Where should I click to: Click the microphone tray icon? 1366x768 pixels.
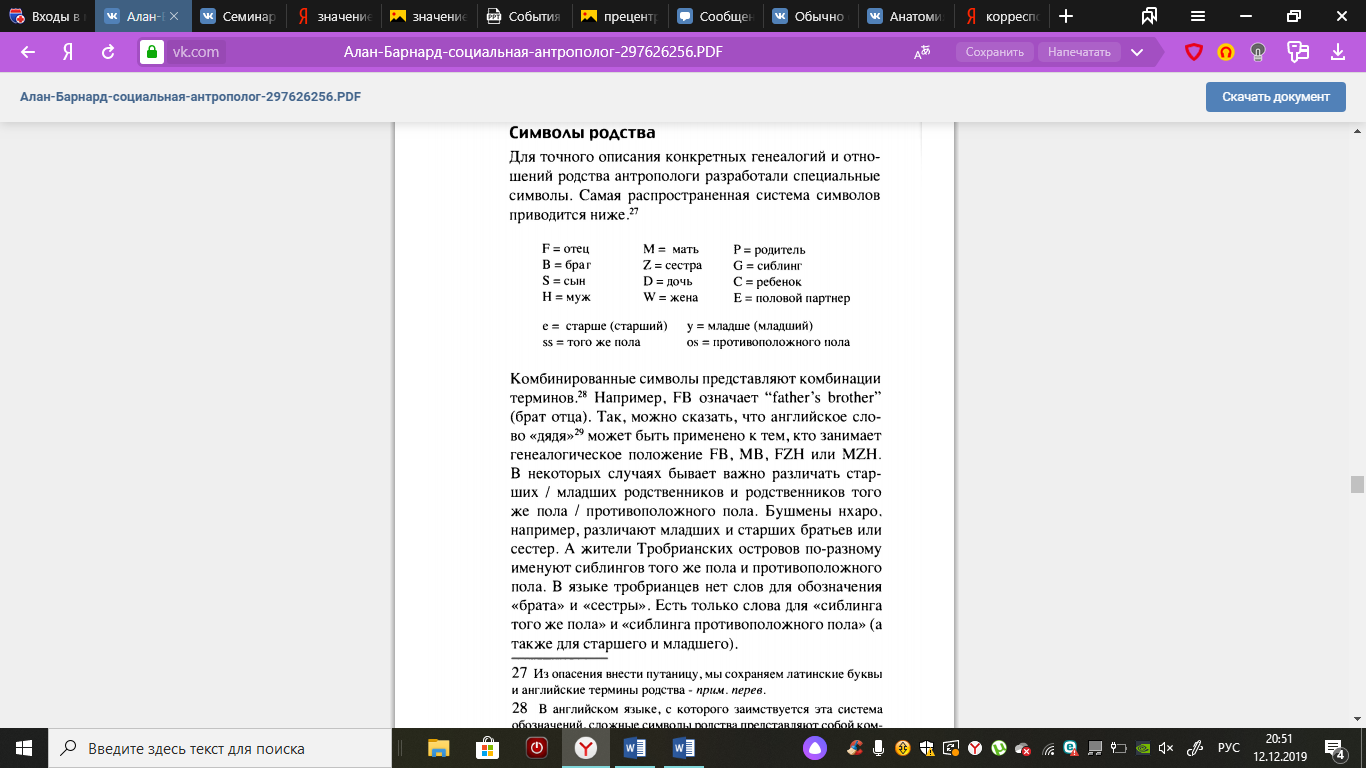click(877, 748)
